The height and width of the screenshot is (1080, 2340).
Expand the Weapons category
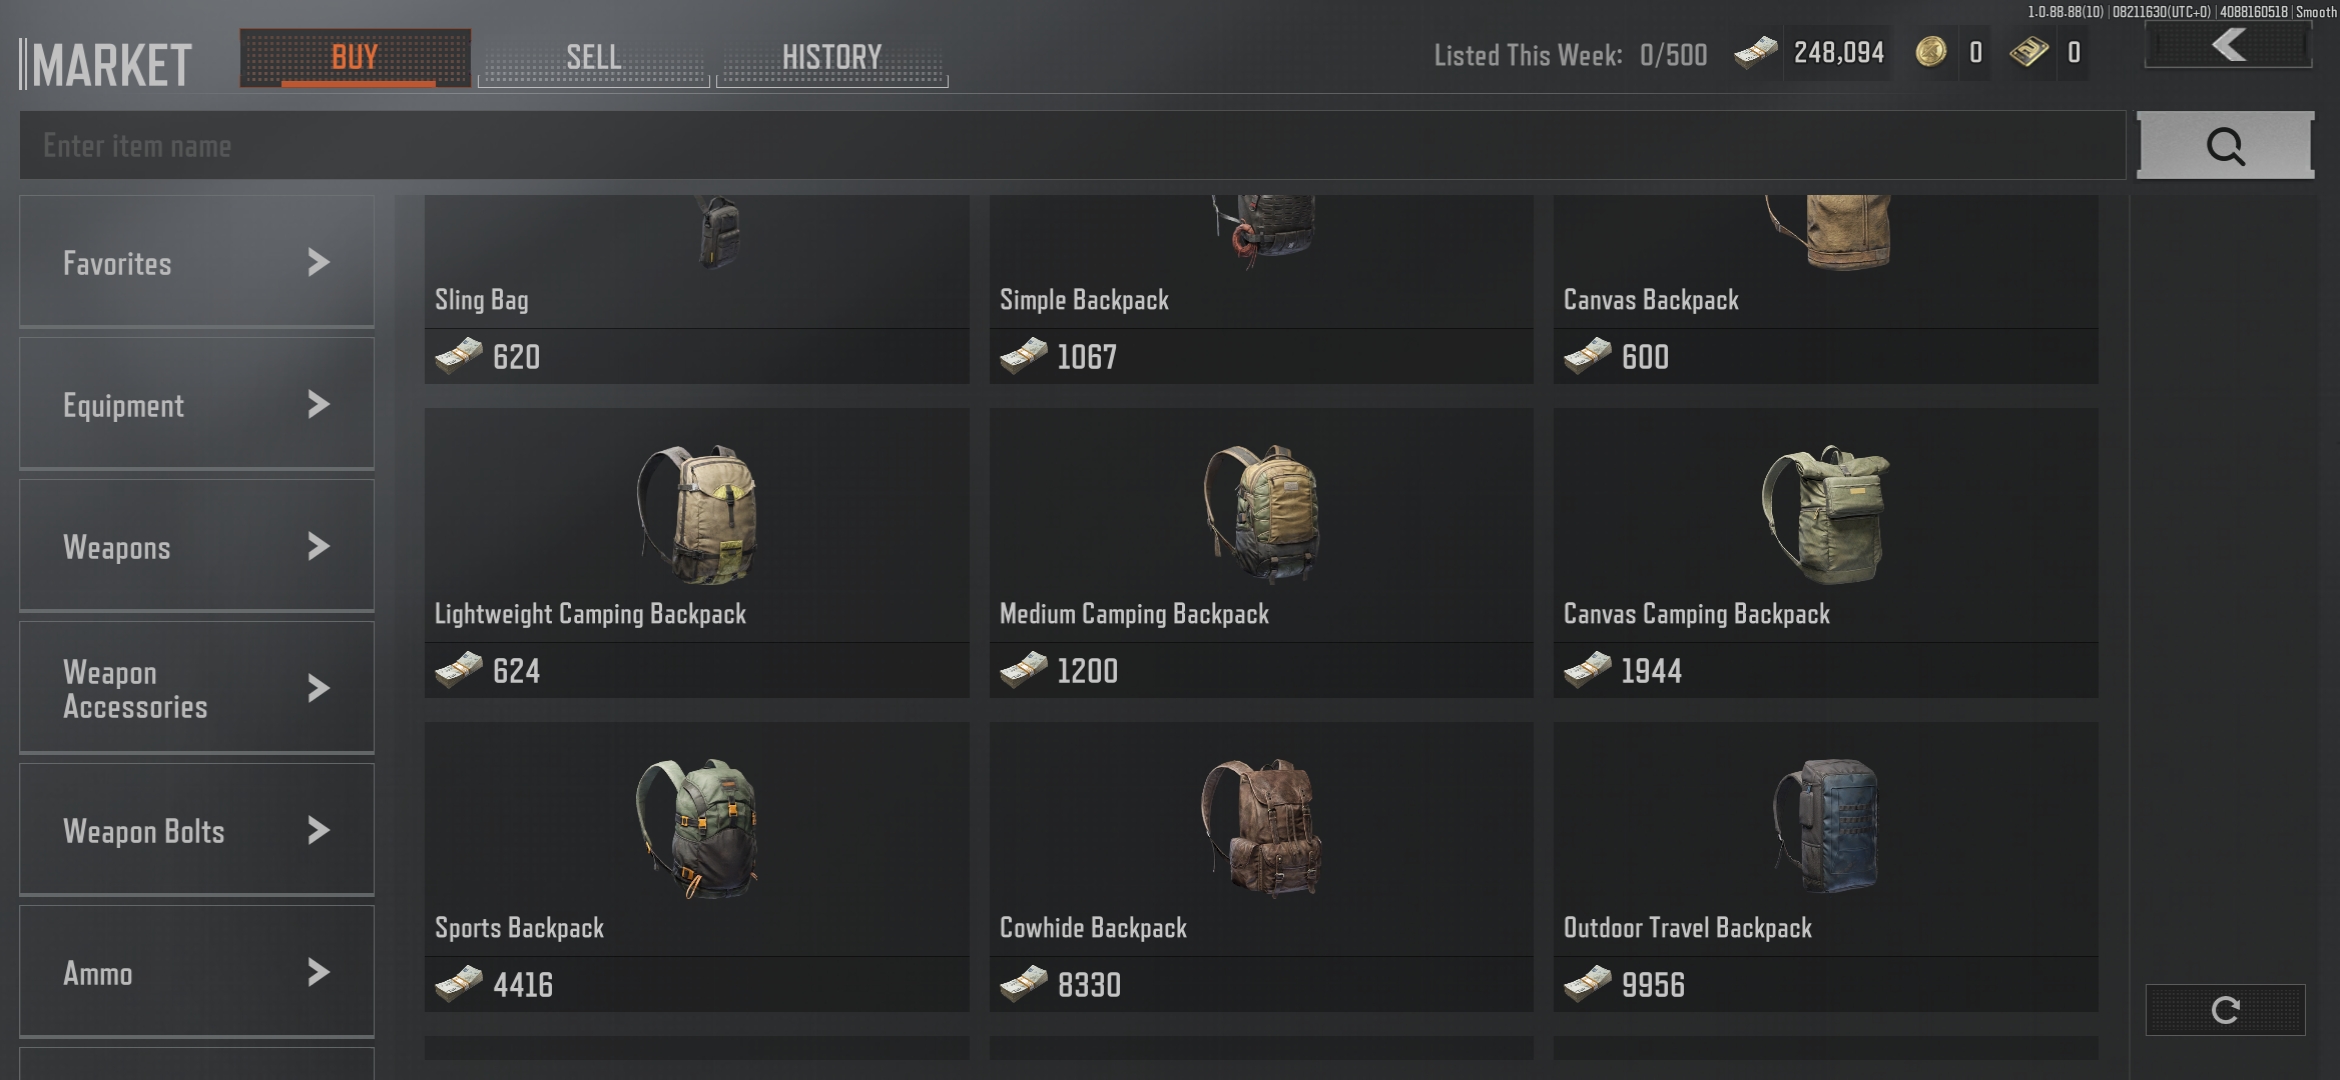tap(197, 546)
